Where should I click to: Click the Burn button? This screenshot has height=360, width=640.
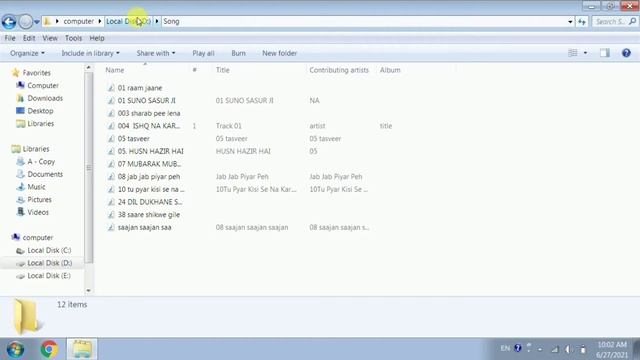point(238,53)
